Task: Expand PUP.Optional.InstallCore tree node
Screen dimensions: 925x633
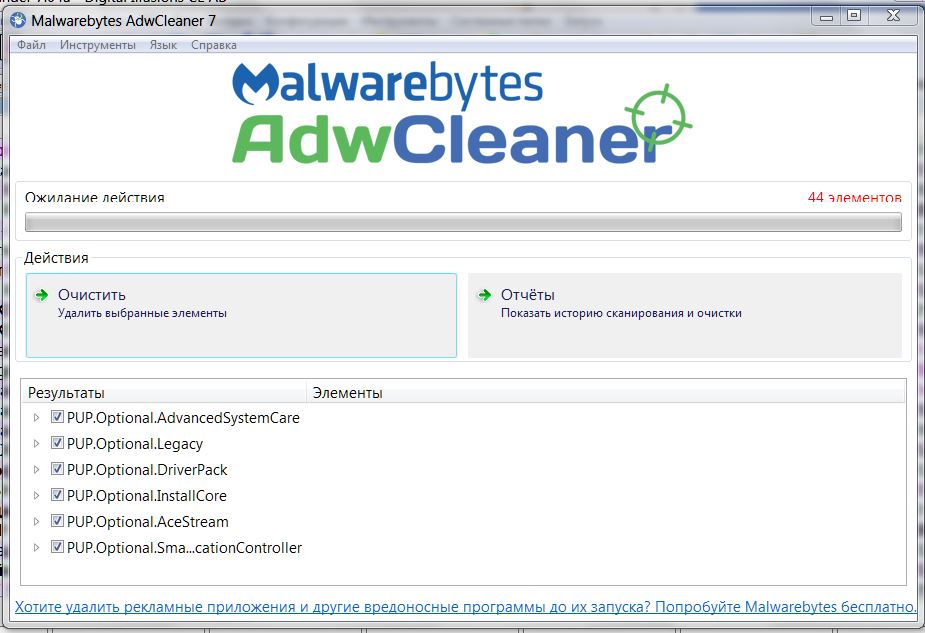Action: [36, 496]
